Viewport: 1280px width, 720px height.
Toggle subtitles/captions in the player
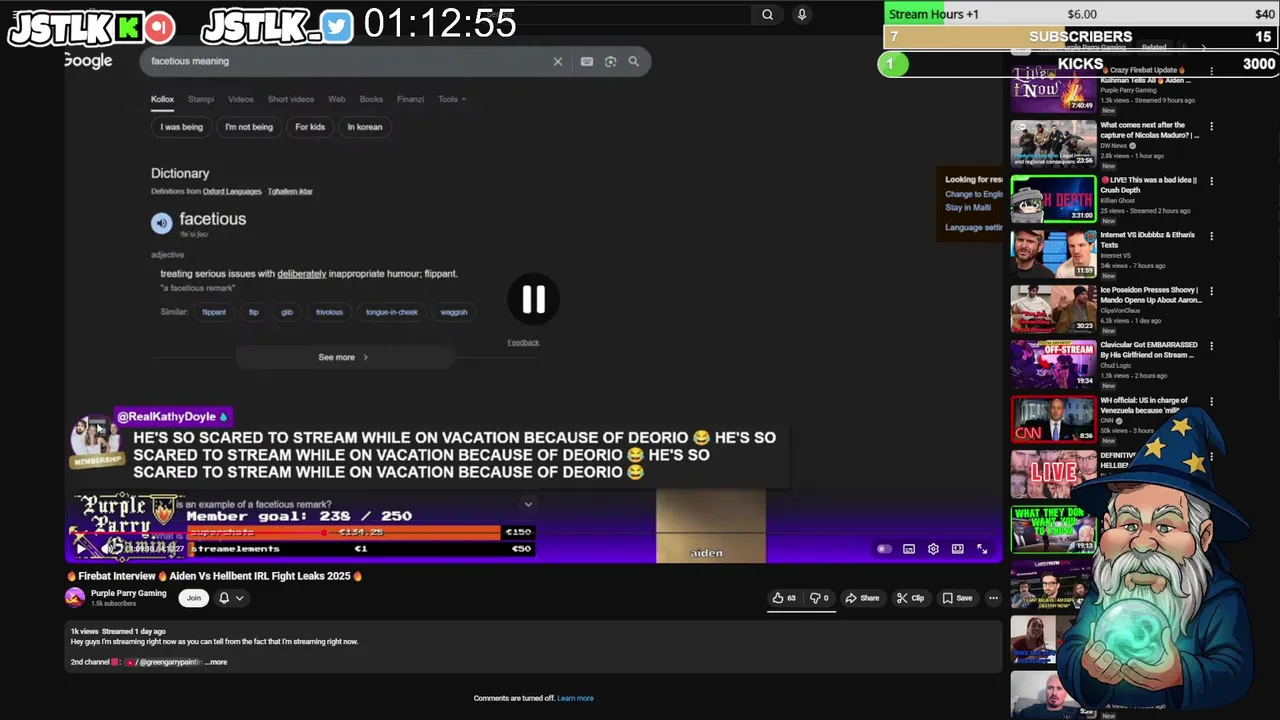tap(909, 549)
